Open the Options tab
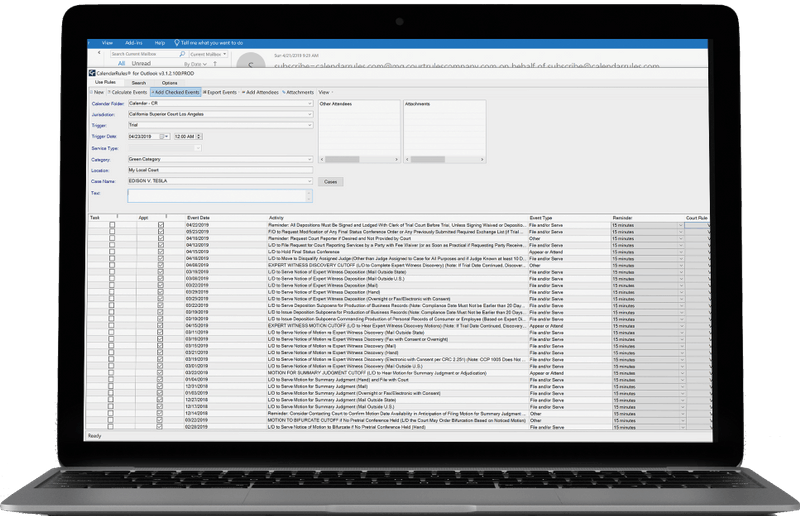 [170, 82]
